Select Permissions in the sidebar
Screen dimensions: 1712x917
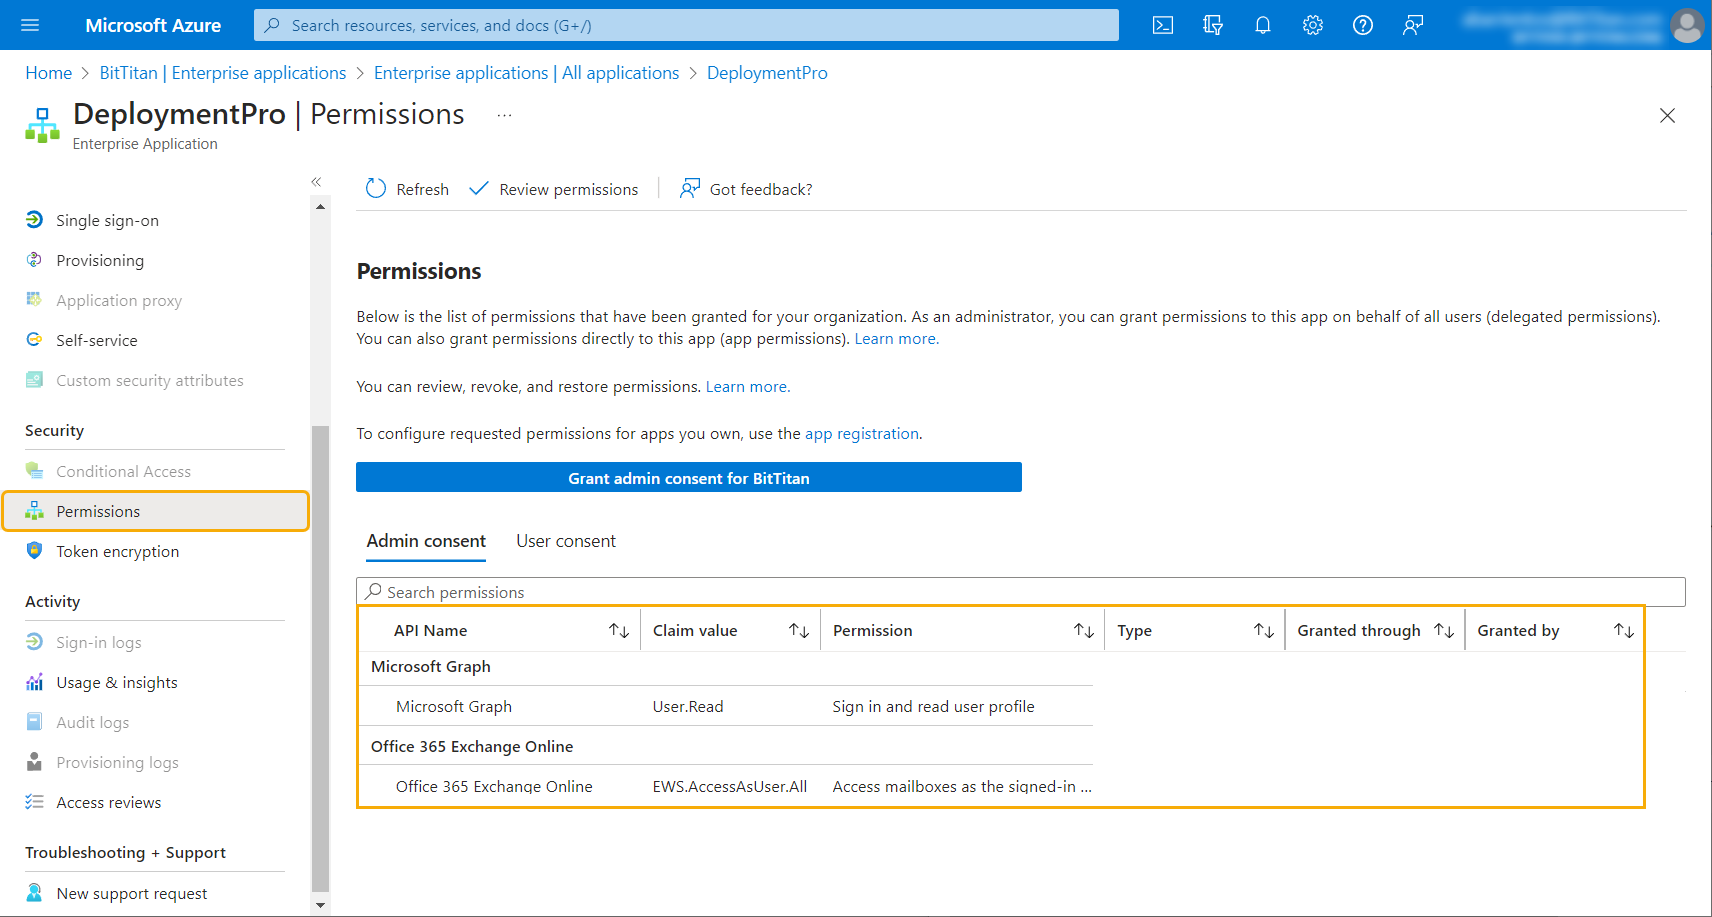point(155,511)
